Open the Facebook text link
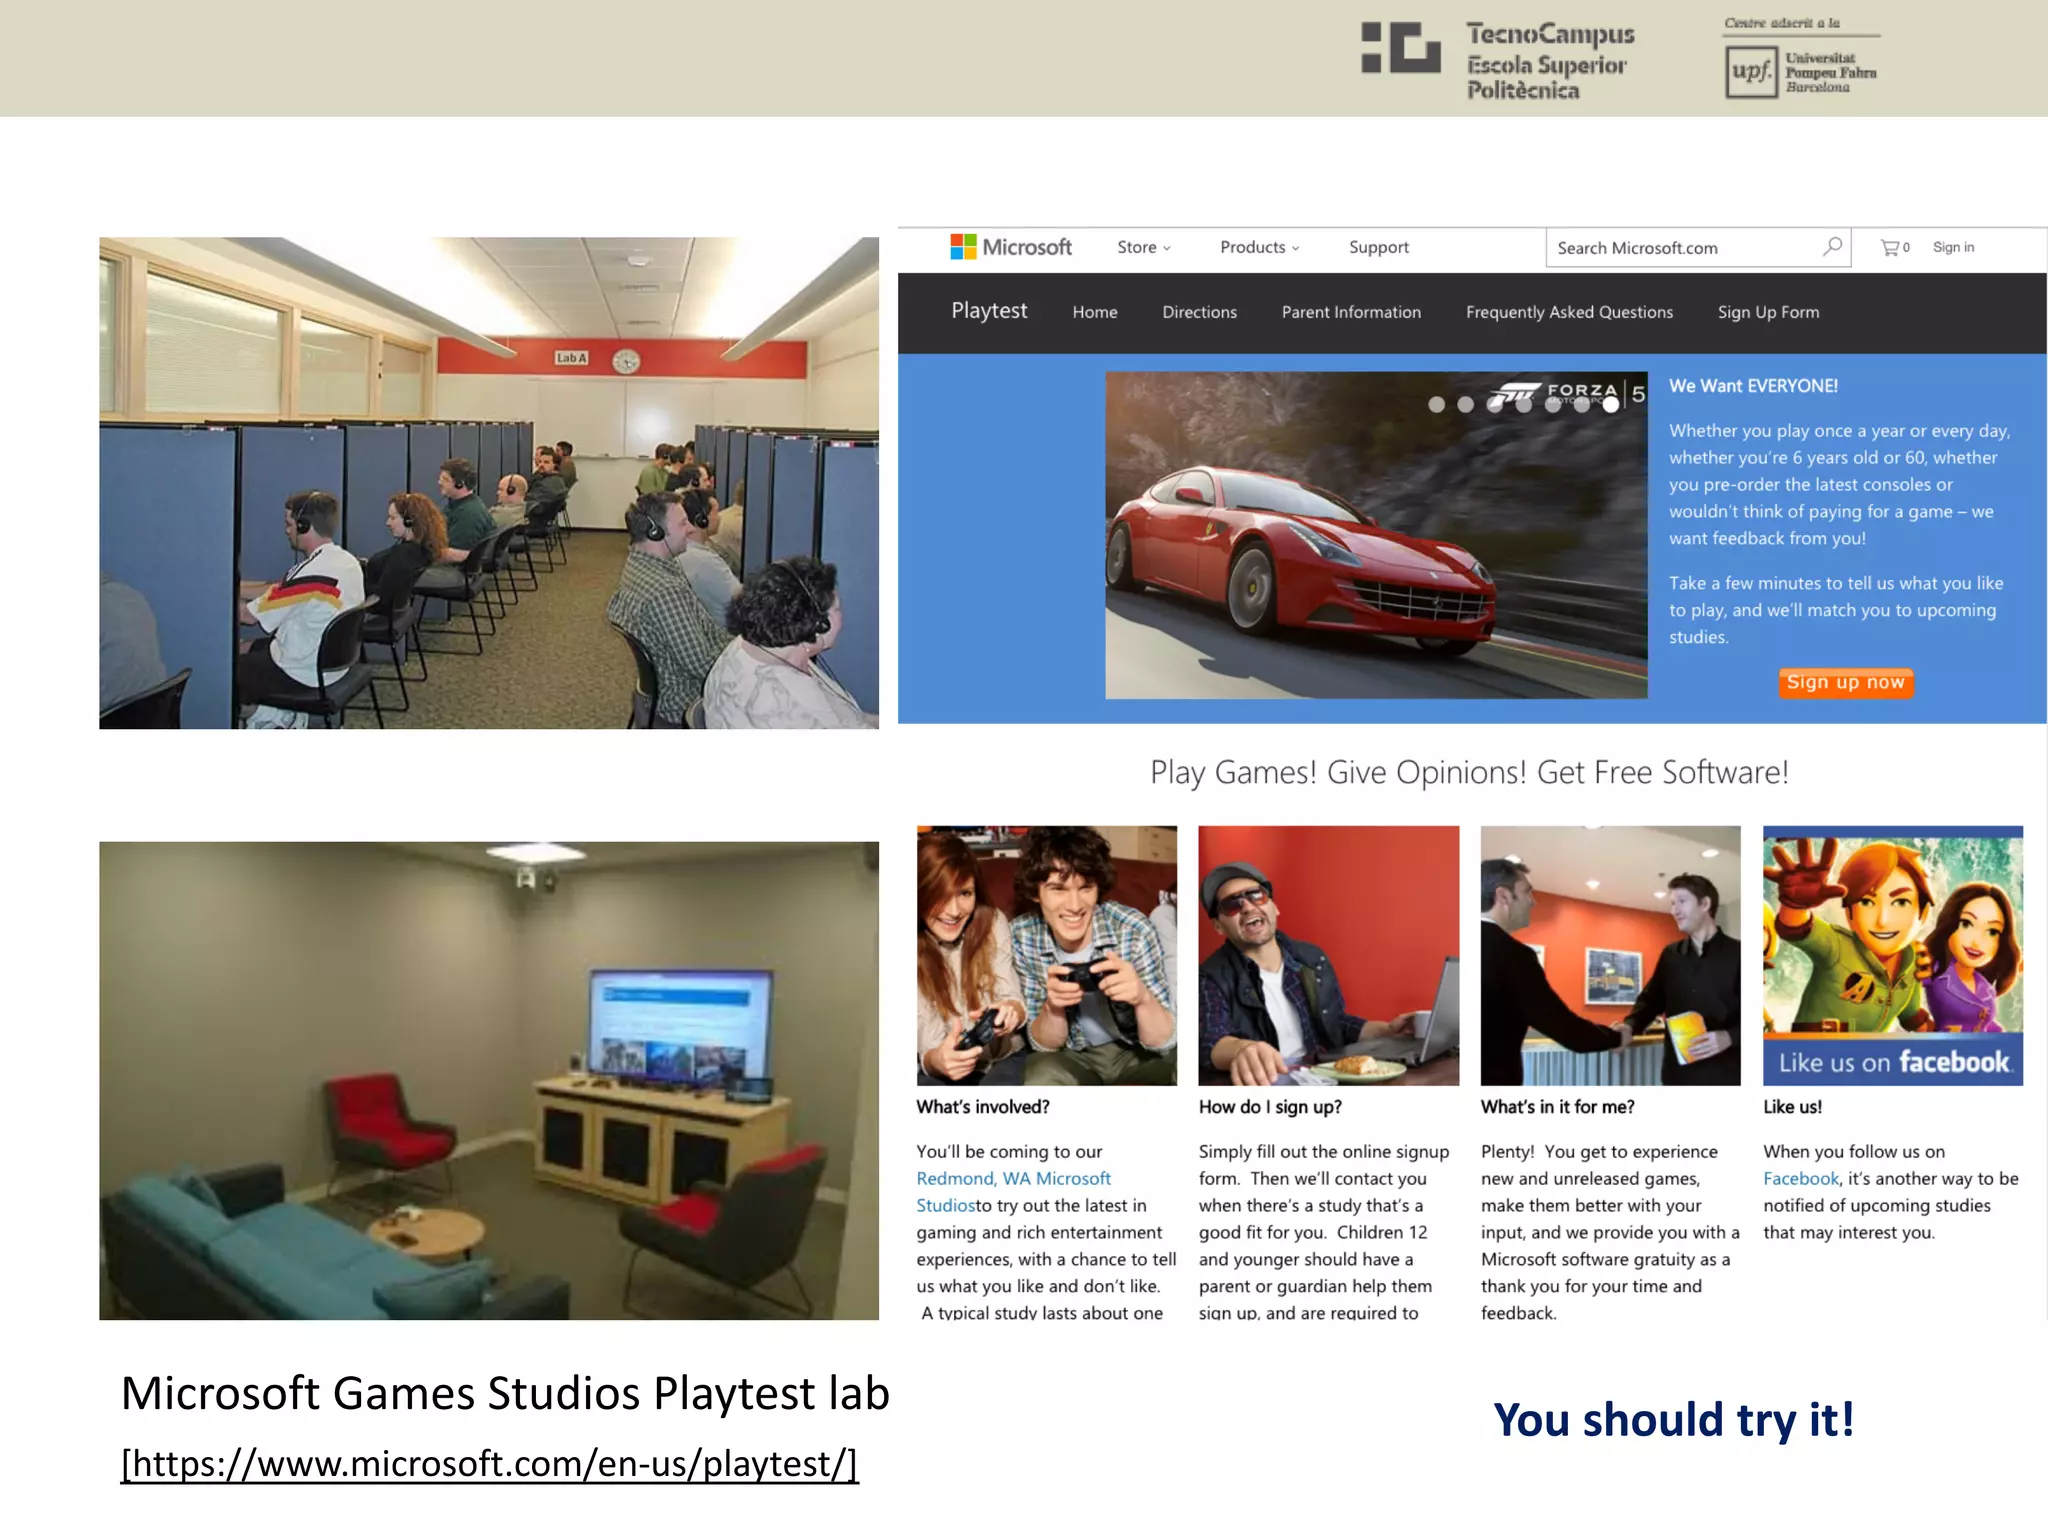This screenshot has height=1536, width=2048. click(1800, 1178)
